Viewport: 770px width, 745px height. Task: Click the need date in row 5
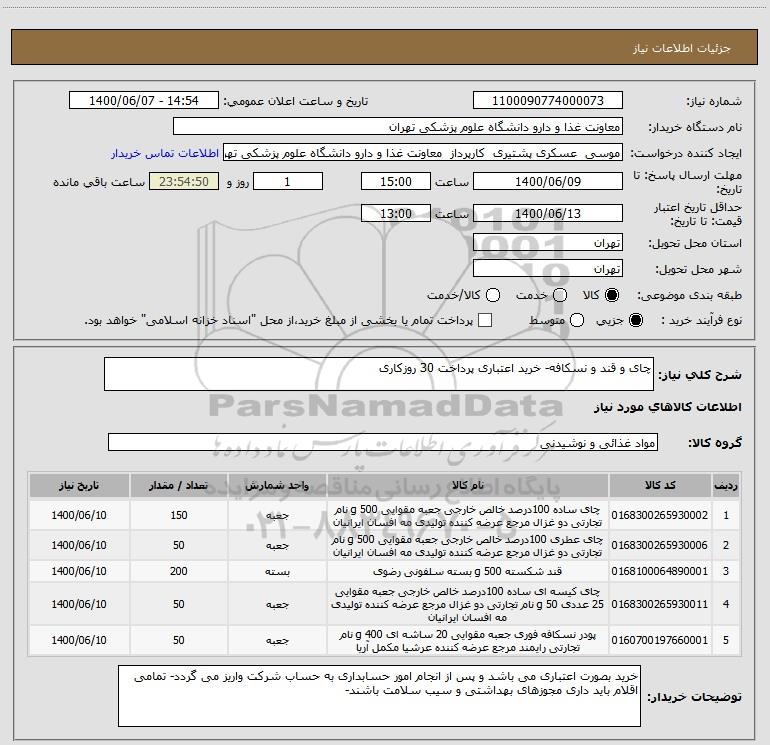pyautogui.click(x=79, y=640)
